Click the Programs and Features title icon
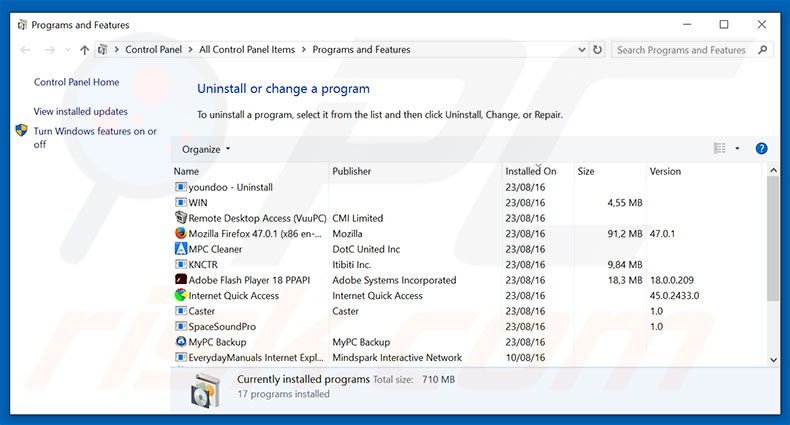Viewport: 790px width, 425px height. 22,25
